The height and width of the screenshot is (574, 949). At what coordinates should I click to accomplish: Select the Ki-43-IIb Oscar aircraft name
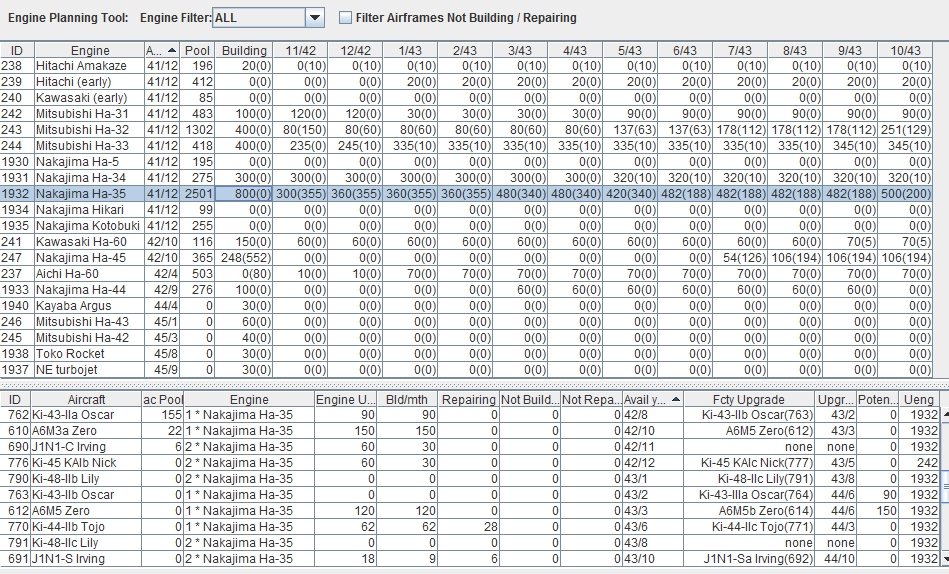[73, 495]
